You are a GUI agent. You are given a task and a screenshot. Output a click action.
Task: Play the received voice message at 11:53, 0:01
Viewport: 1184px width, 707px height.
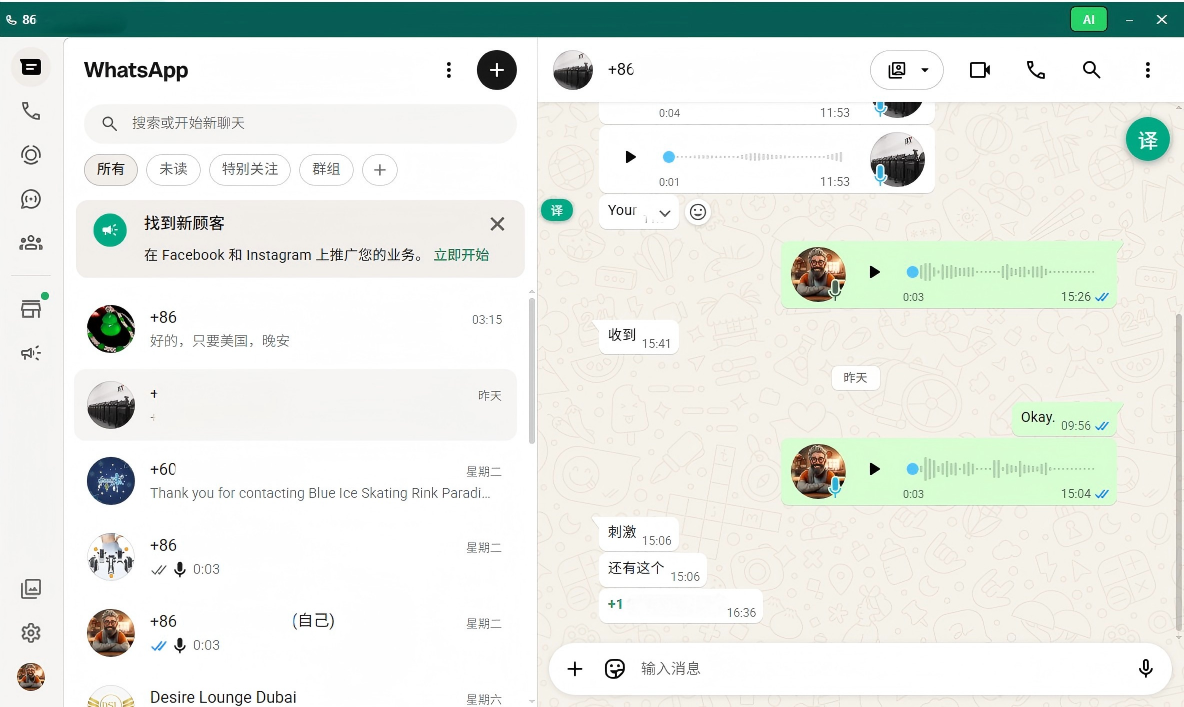(x=631, y=157)
